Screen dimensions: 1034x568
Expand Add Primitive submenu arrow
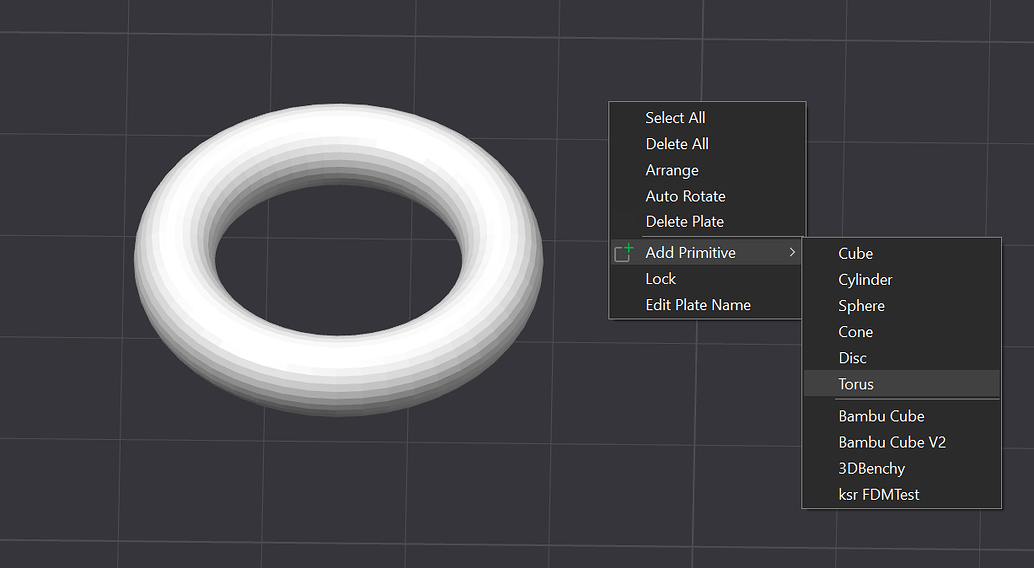pos(792,252)
